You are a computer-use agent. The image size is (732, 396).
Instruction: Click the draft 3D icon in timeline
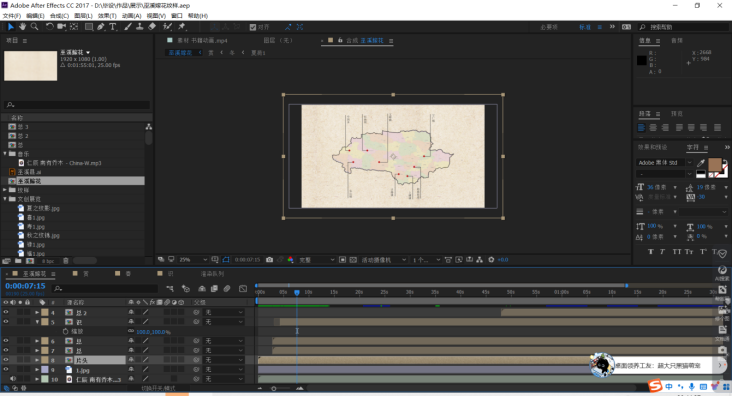pyautogui.click(x=186, y=289)
